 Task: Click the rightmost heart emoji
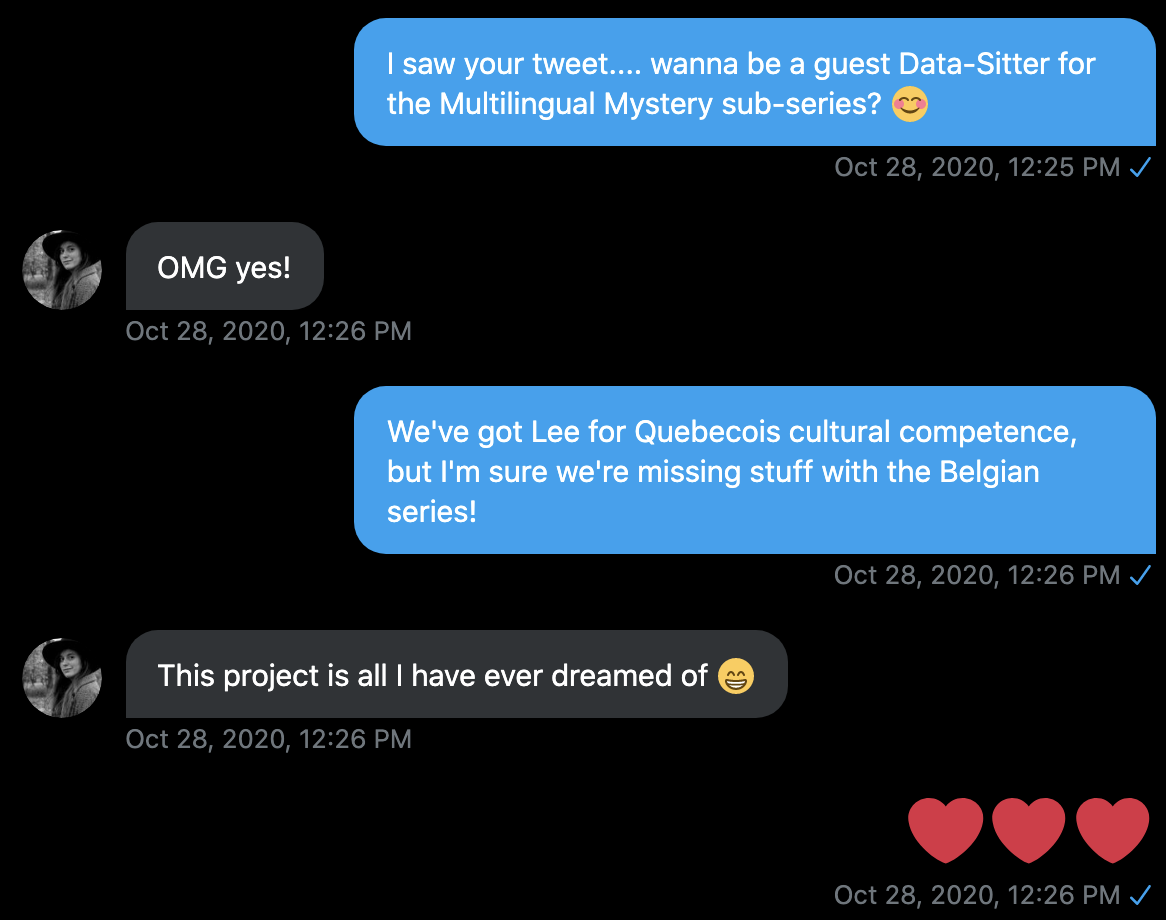[x=1112, y=828]
